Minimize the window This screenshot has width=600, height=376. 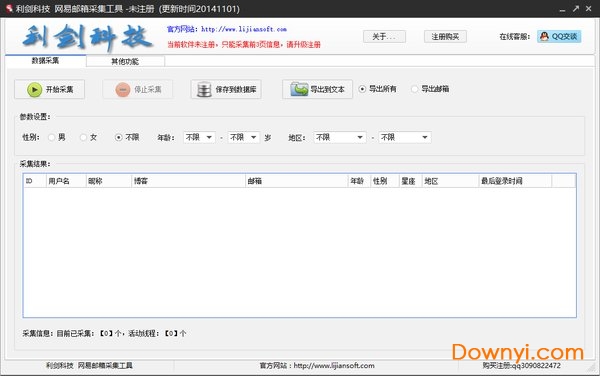(562, 9)
